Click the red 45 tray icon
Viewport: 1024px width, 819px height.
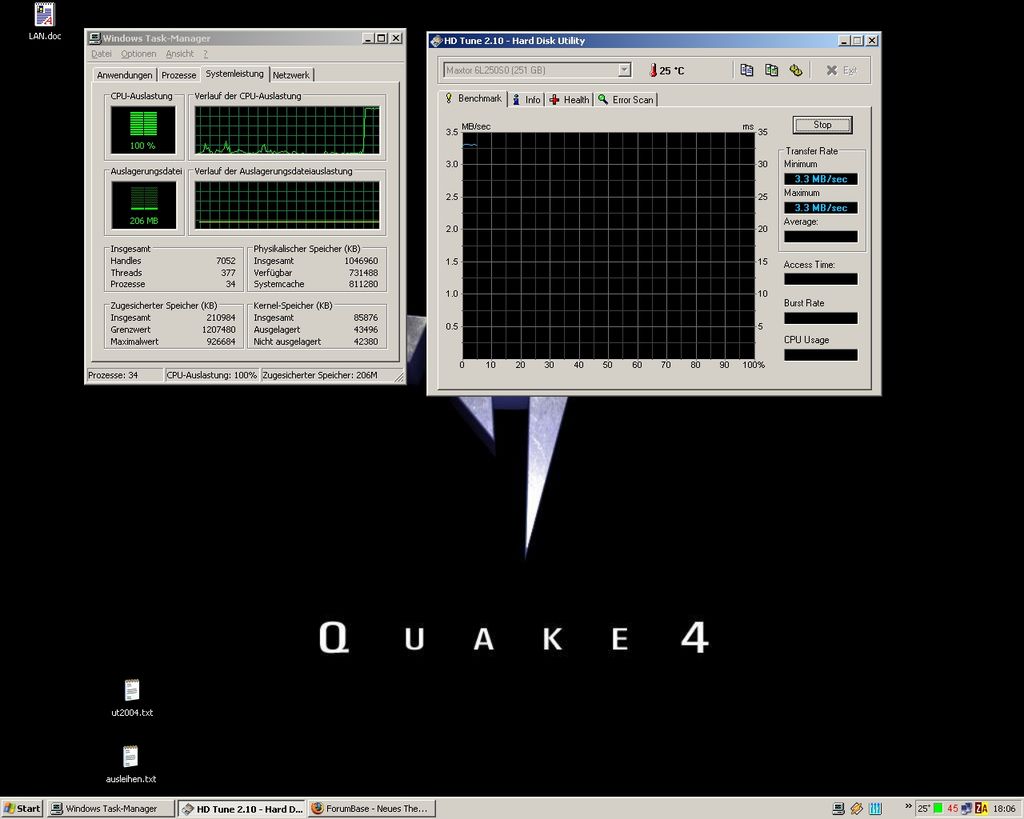pyautogui.click(x=952, y=809)
